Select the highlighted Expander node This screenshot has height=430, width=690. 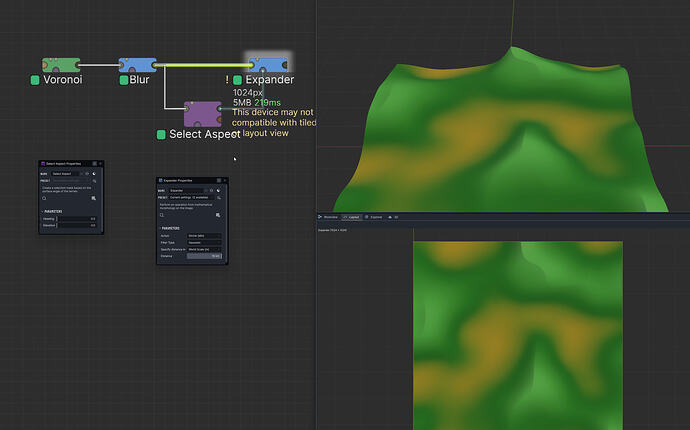[x=268, y=64]
